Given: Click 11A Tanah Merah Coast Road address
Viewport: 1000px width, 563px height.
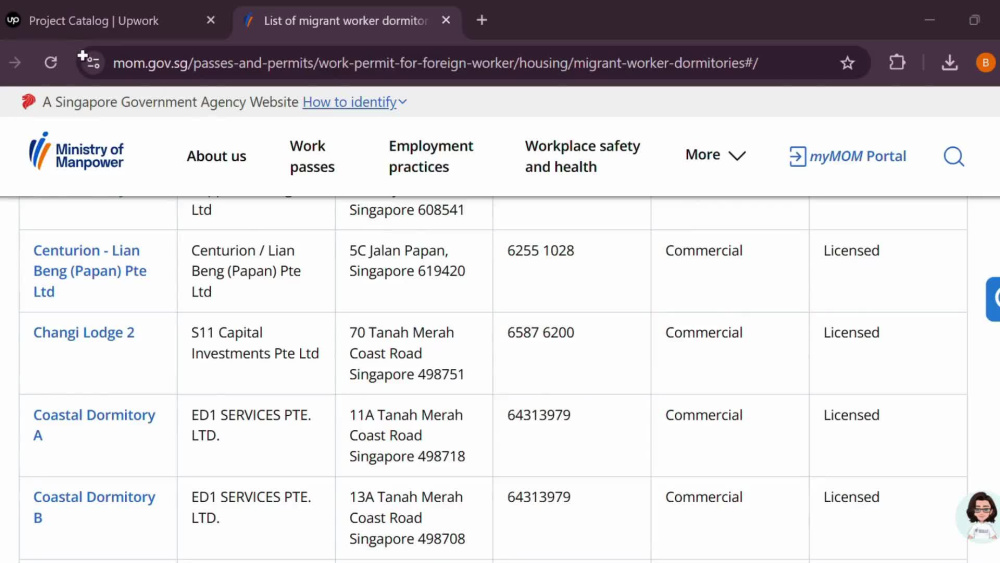Looking at the screenshot, I should 407,435.
